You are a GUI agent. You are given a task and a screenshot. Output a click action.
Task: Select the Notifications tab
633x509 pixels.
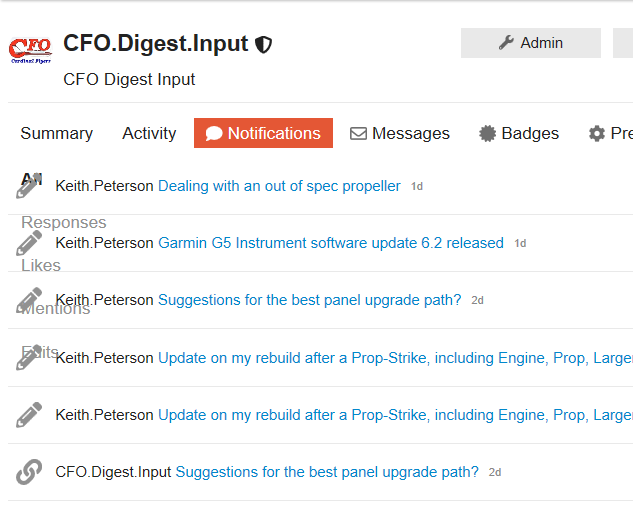coord(263,133)
